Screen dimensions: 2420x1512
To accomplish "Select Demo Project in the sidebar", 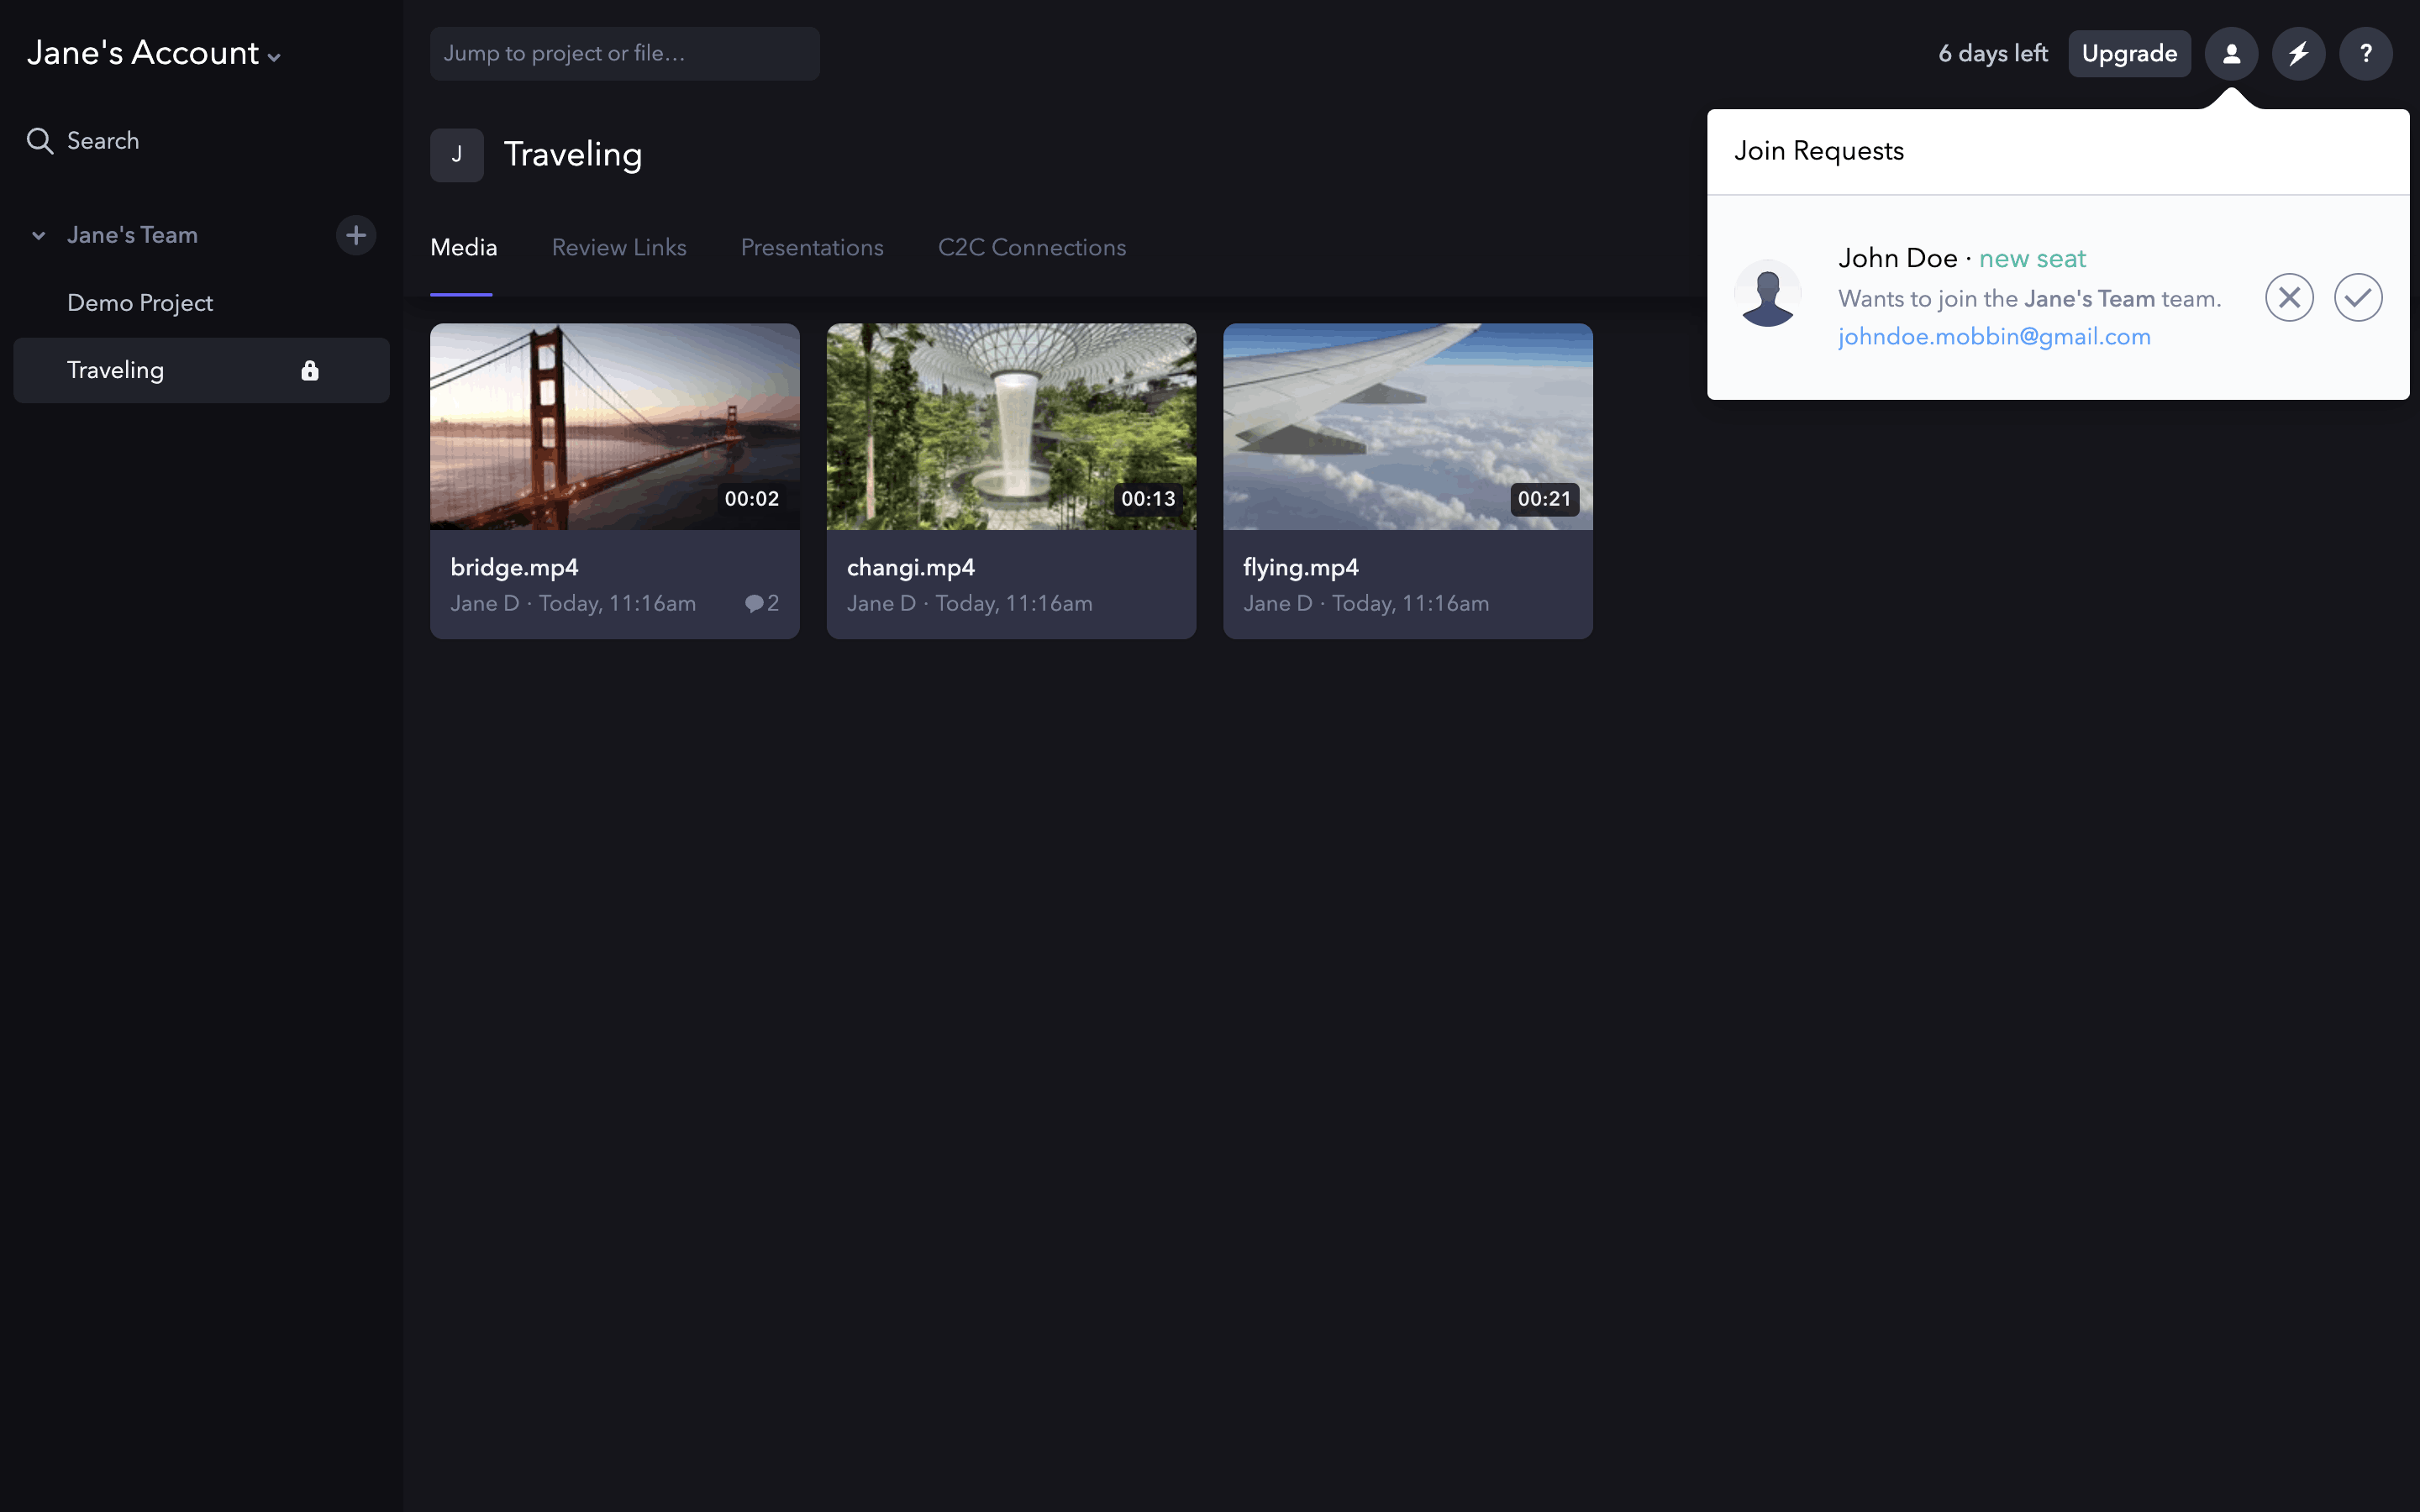I will pyautogui.click(x=140, y=303).
